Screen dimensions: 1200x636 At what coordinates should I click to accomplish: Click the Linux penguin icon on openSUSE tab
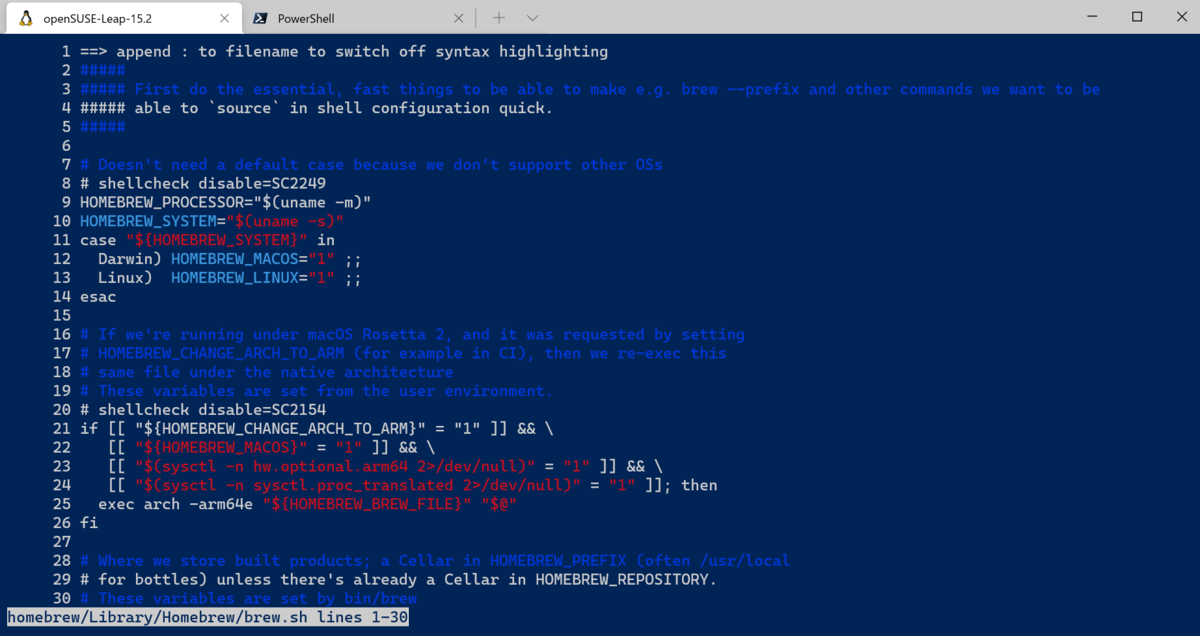pos(26,18)
